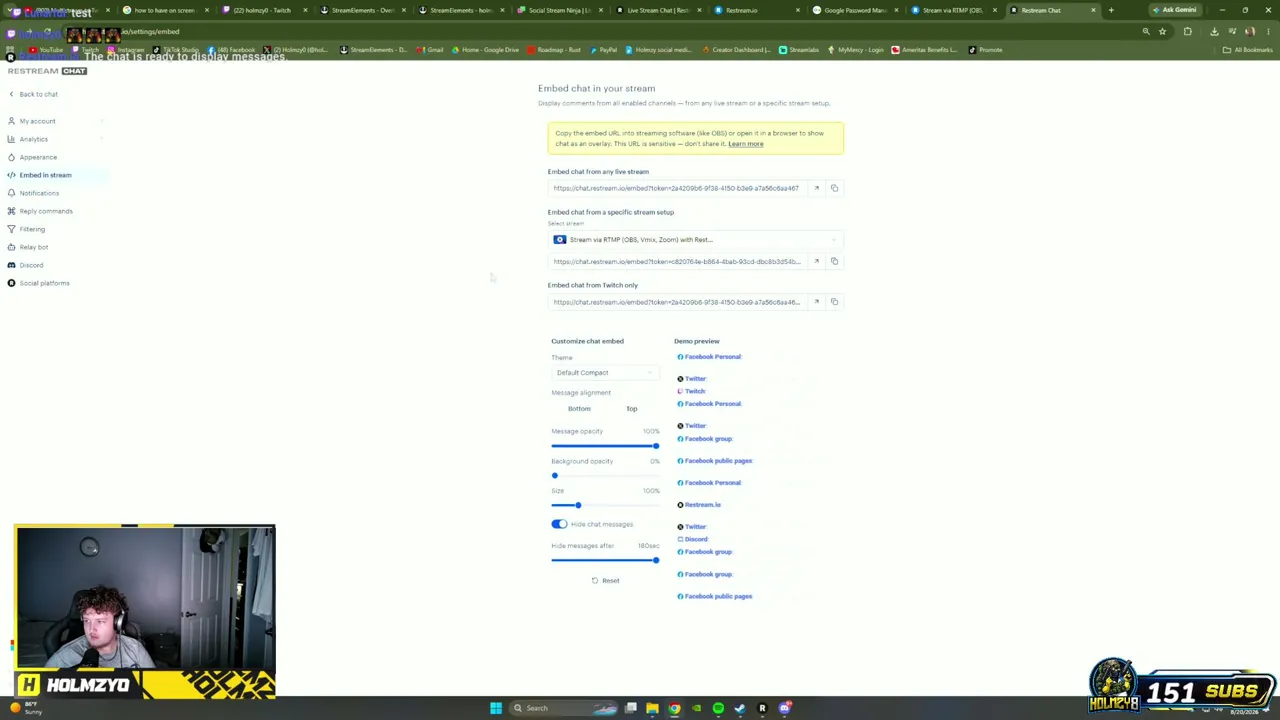
Task: Open Steam from the taskbar
Action: tap(740, 708)
